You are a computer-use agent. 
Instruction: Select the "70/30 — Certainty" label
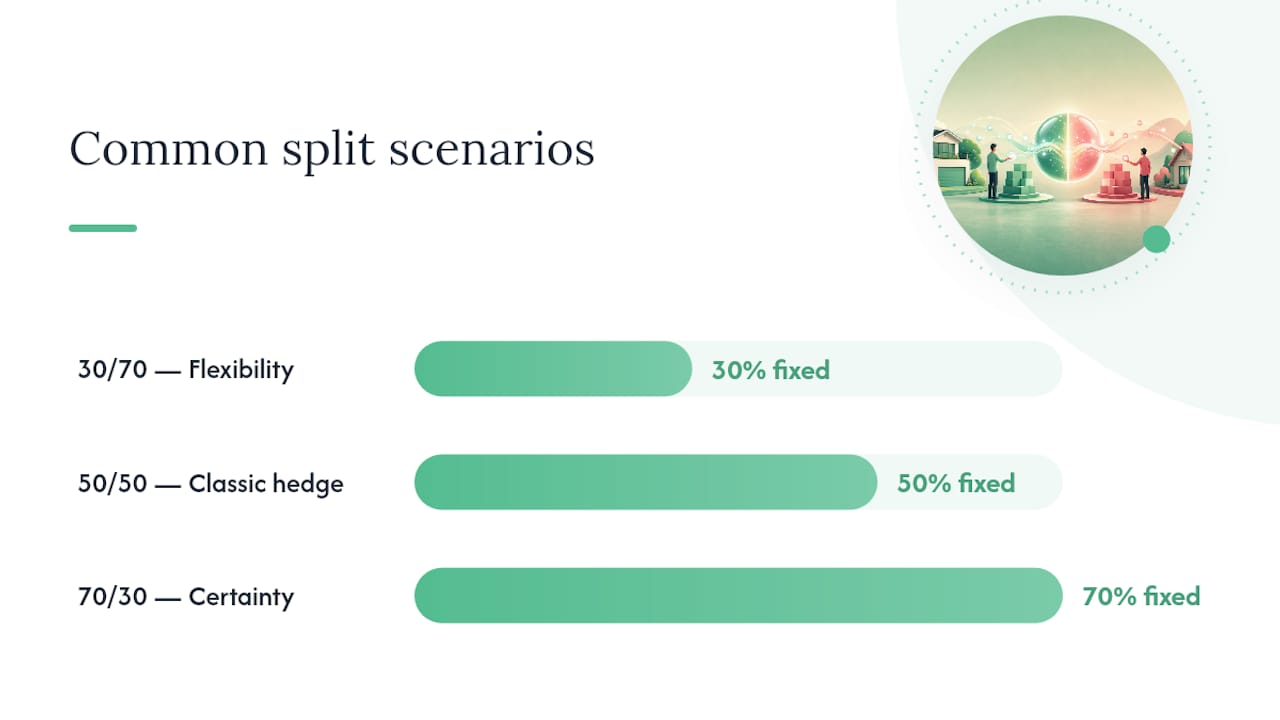186,597
